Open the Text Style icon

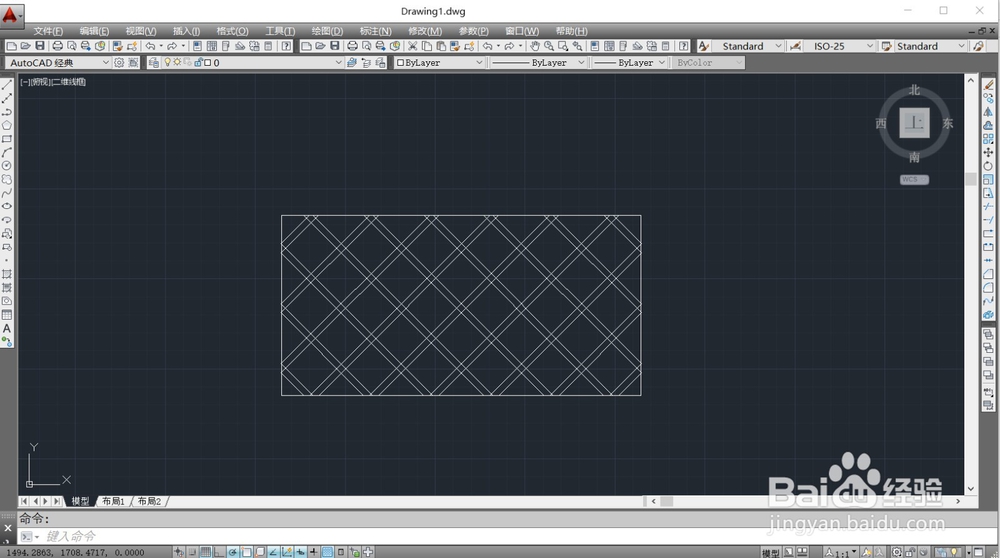[x=703, y=46]
